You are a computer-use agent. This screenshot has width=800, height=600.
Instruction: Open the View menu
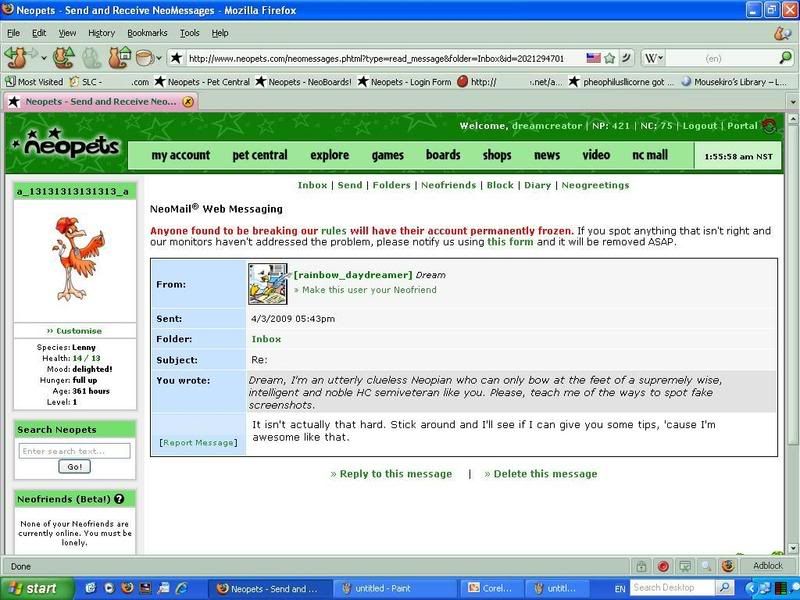tap(67, 33)
